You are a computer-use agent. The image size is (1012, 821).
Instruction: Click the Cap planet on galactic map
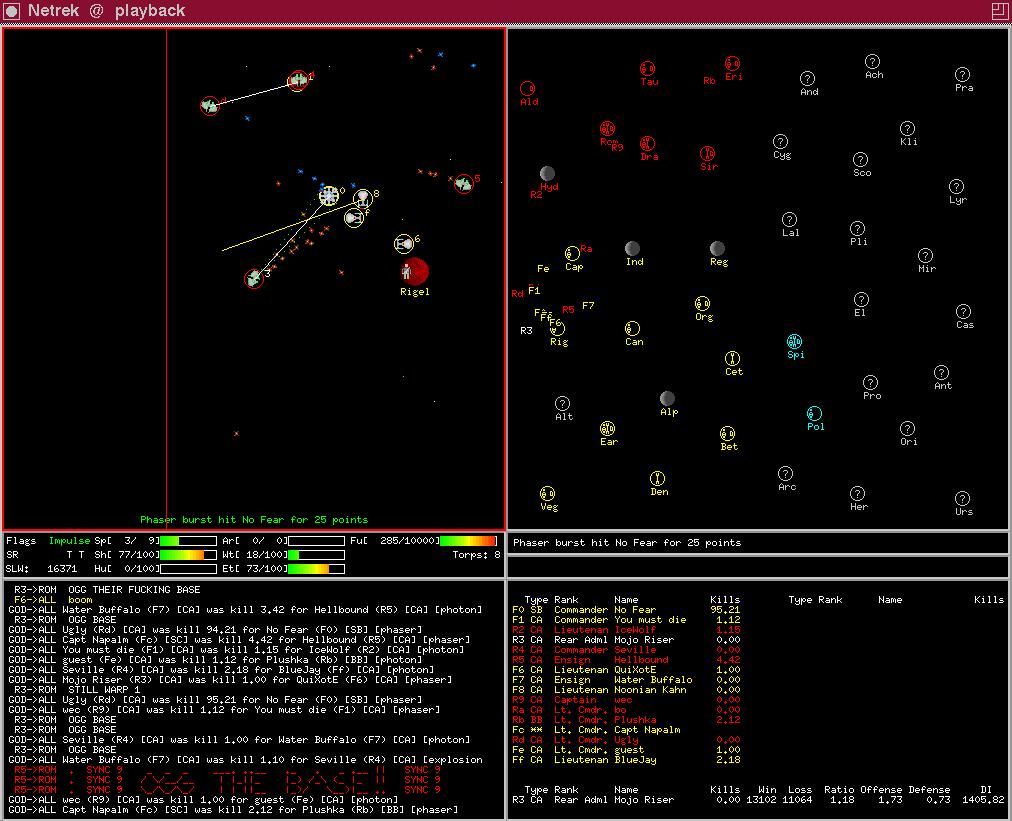(572, 253)
